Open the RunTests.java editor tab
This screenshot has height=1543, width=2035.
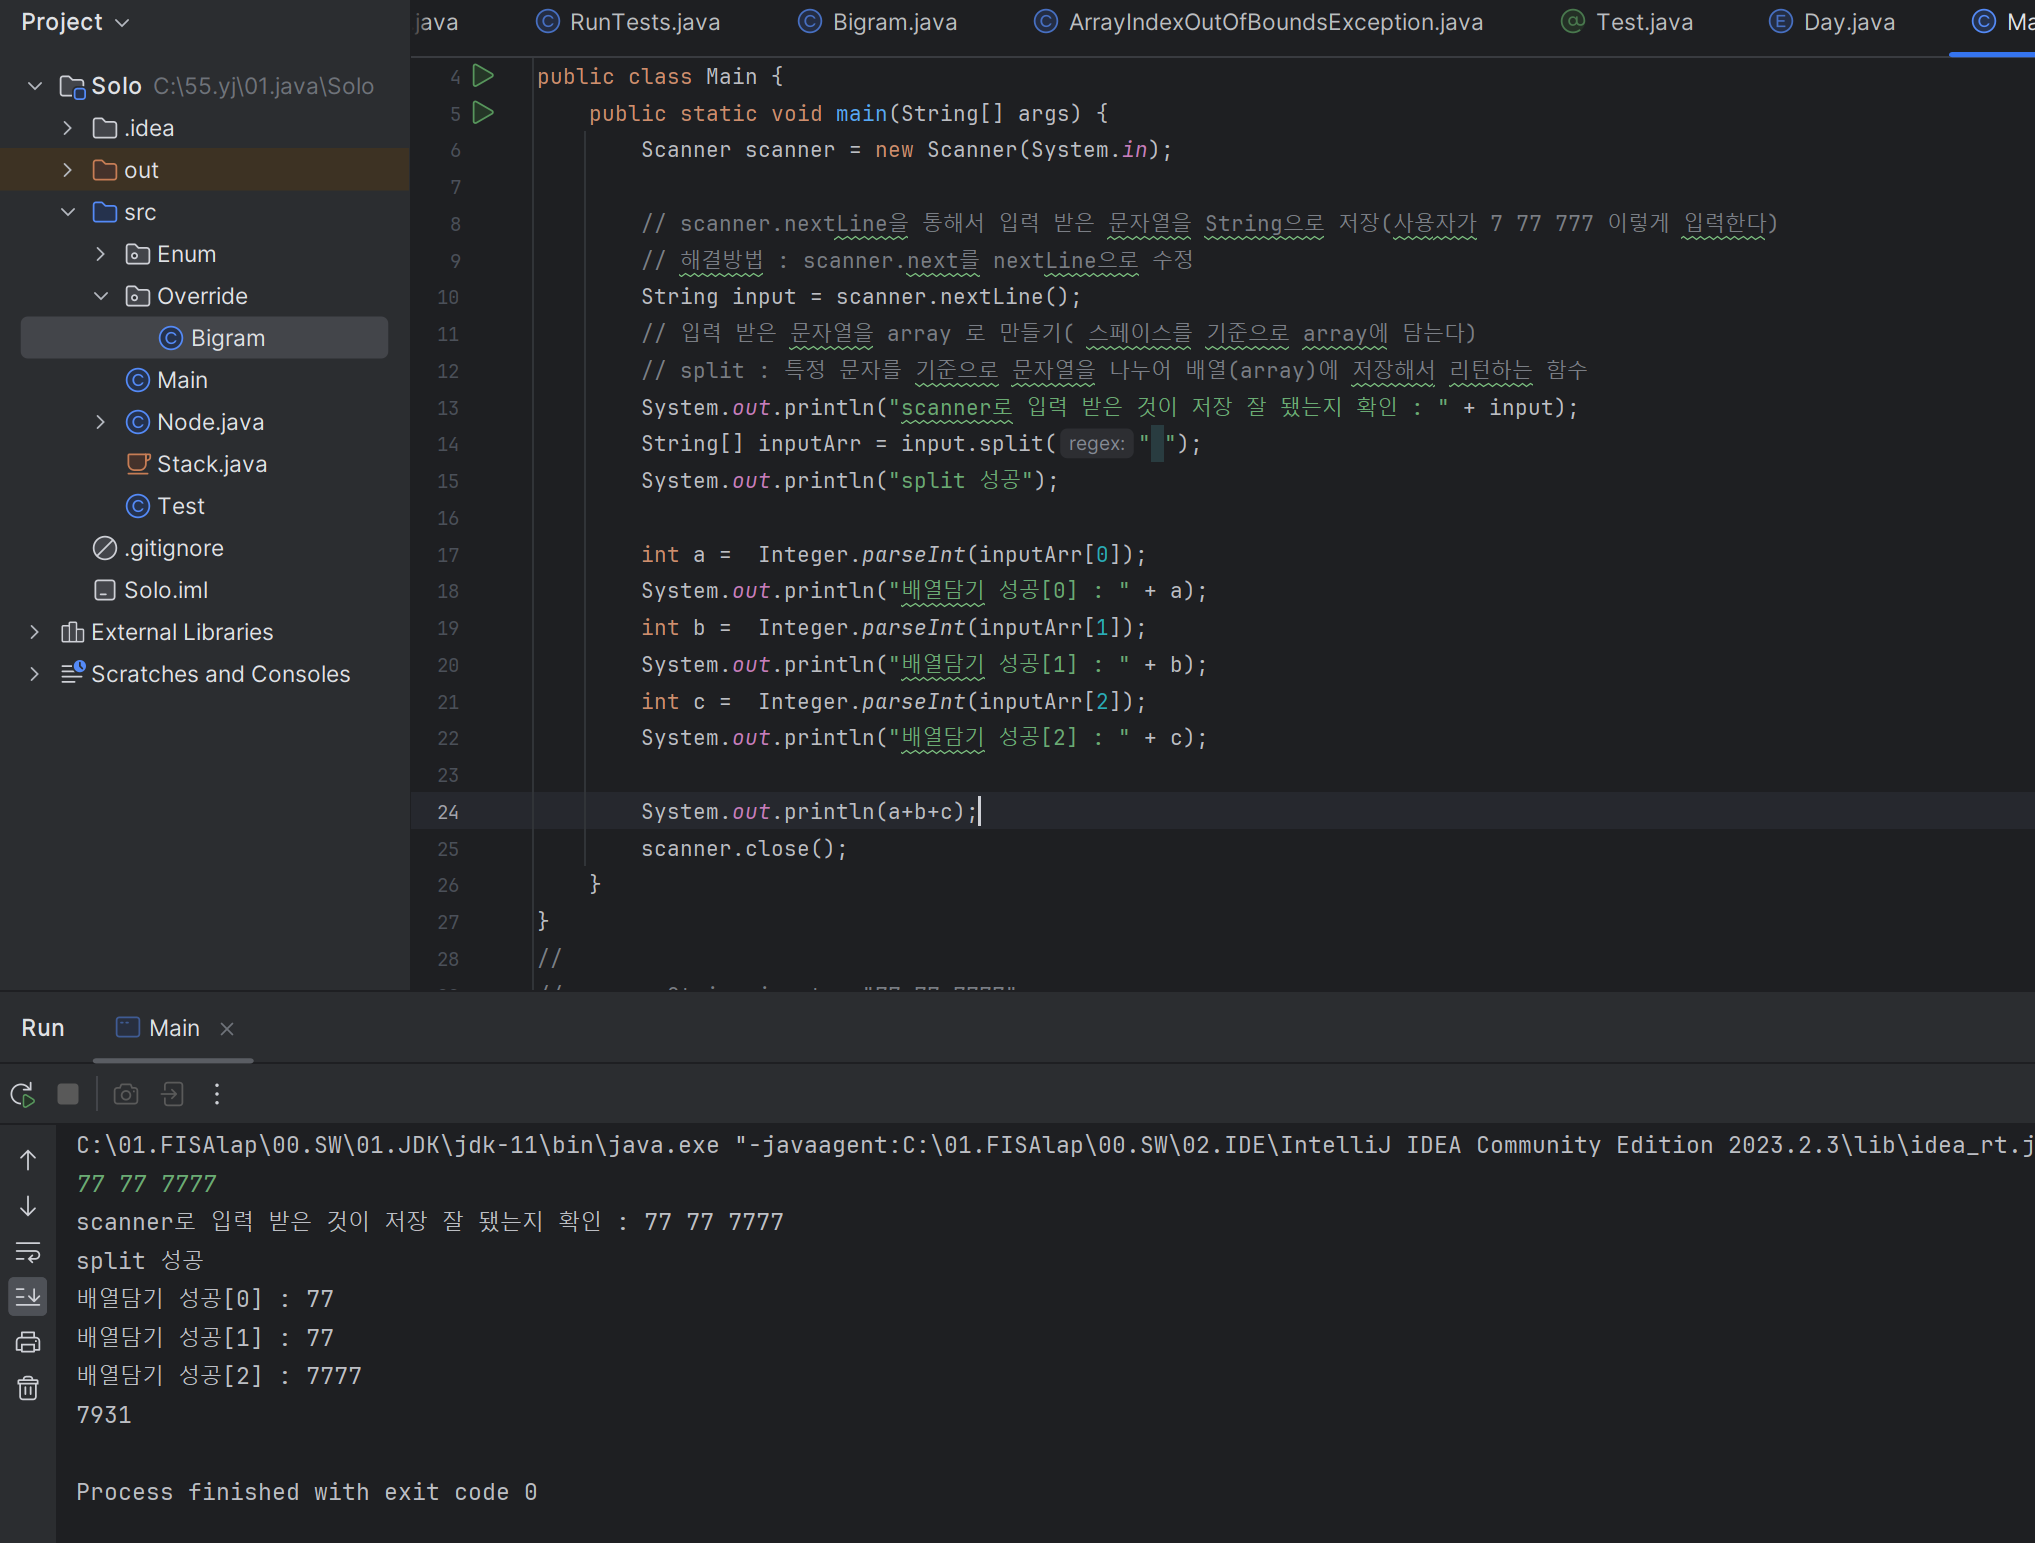pyautogui.click(x=643, y=22)
